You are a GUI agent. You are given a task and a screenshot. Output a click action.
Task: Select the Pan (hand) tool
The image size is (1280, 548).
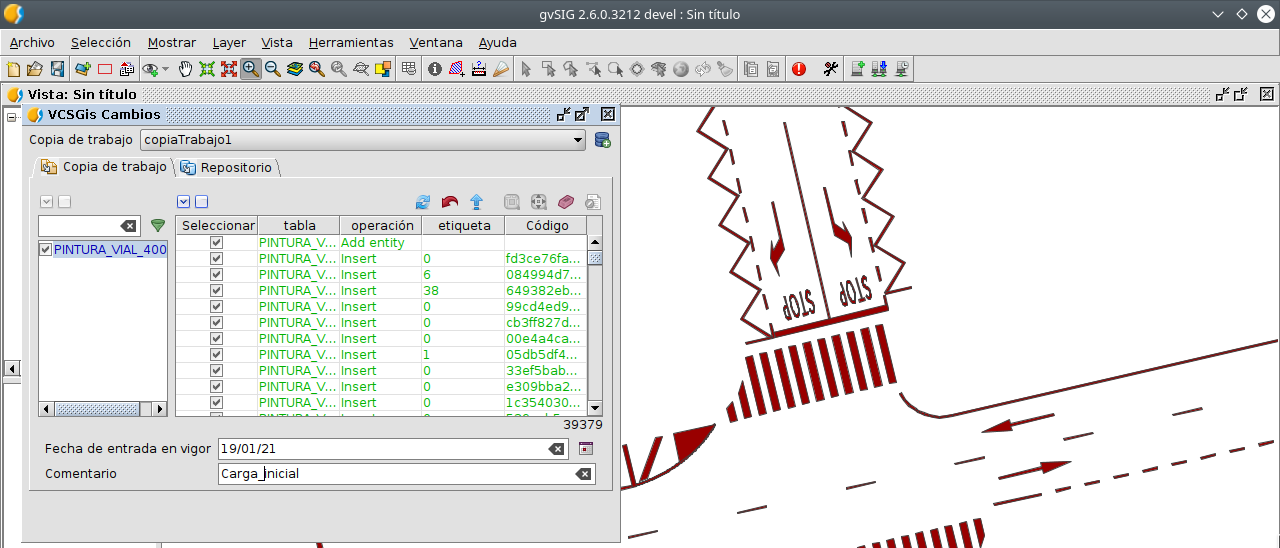[x=186, y=69]
